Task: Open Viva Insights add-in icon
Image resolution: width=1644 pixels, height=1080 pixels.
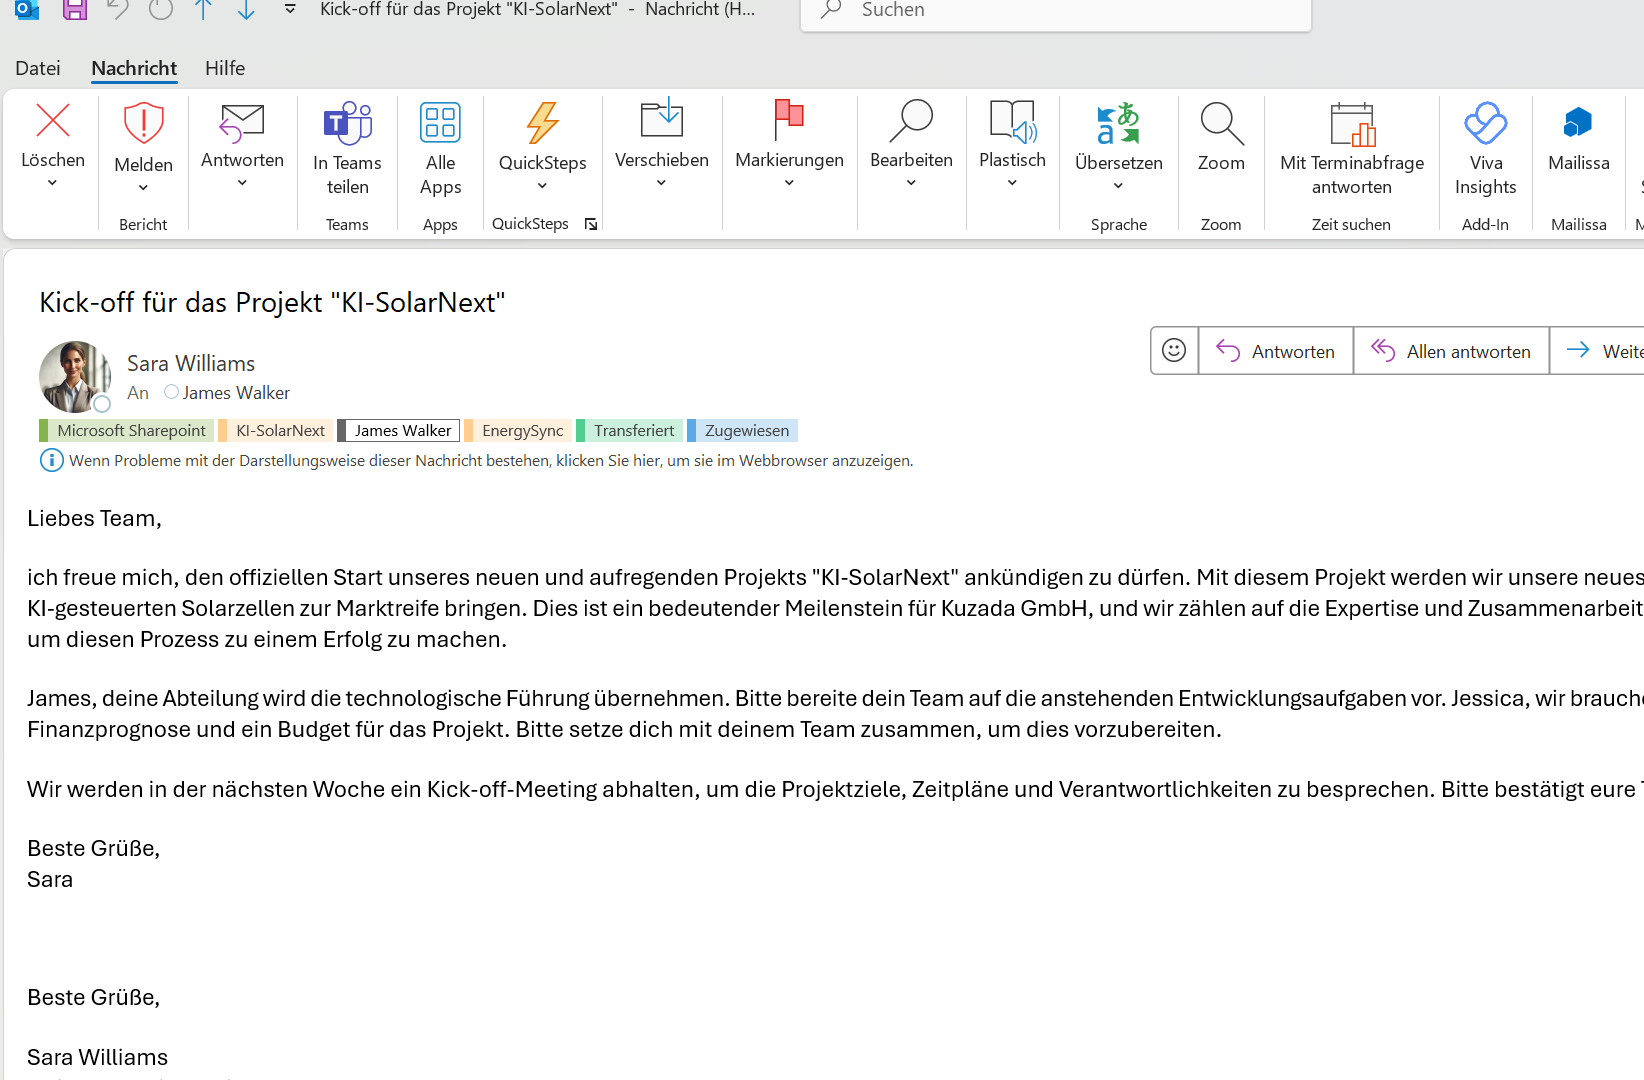Action: click(1485, 123)
